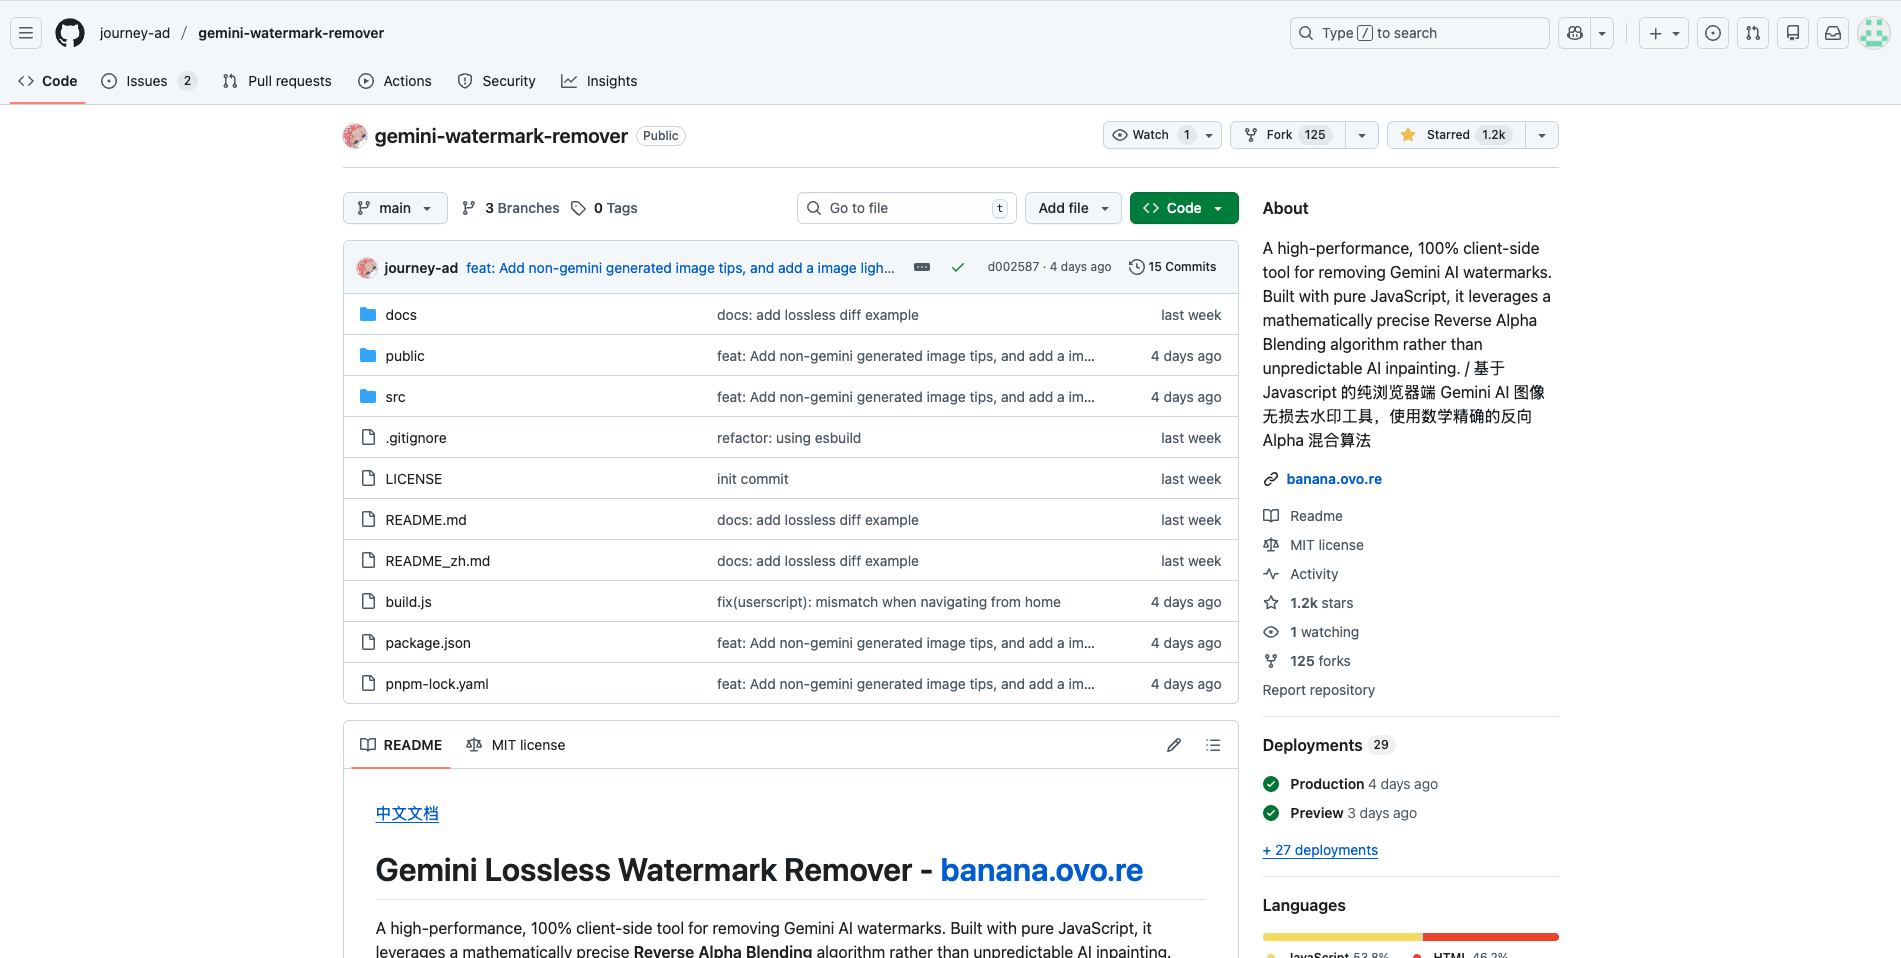Open banana.ovo.re link in About
This screenshot has width=1901, height=958.
point(1334,479)
